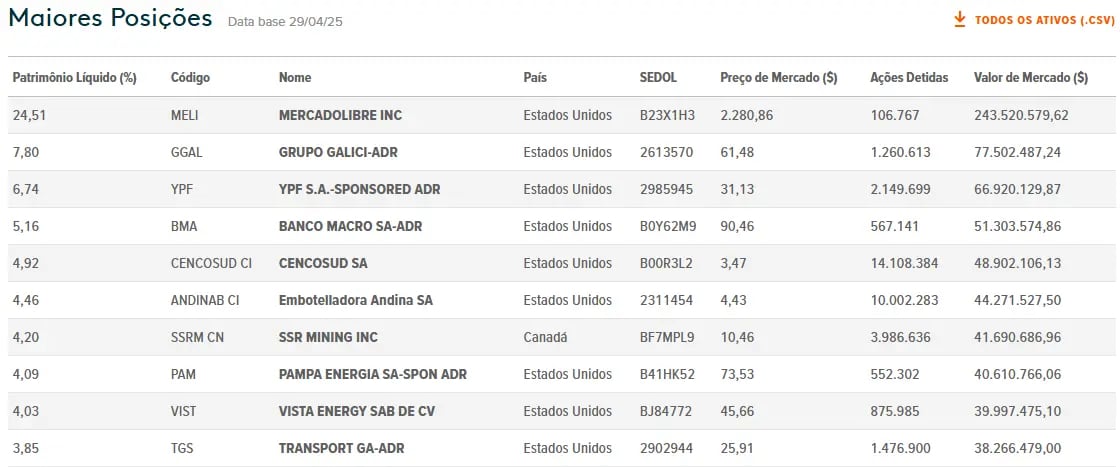This screenshot has height=467, width=1120.
Task: Select the TRANSPORT GA-ADR name
Action: pyautogui.click(x=341, y=448)
